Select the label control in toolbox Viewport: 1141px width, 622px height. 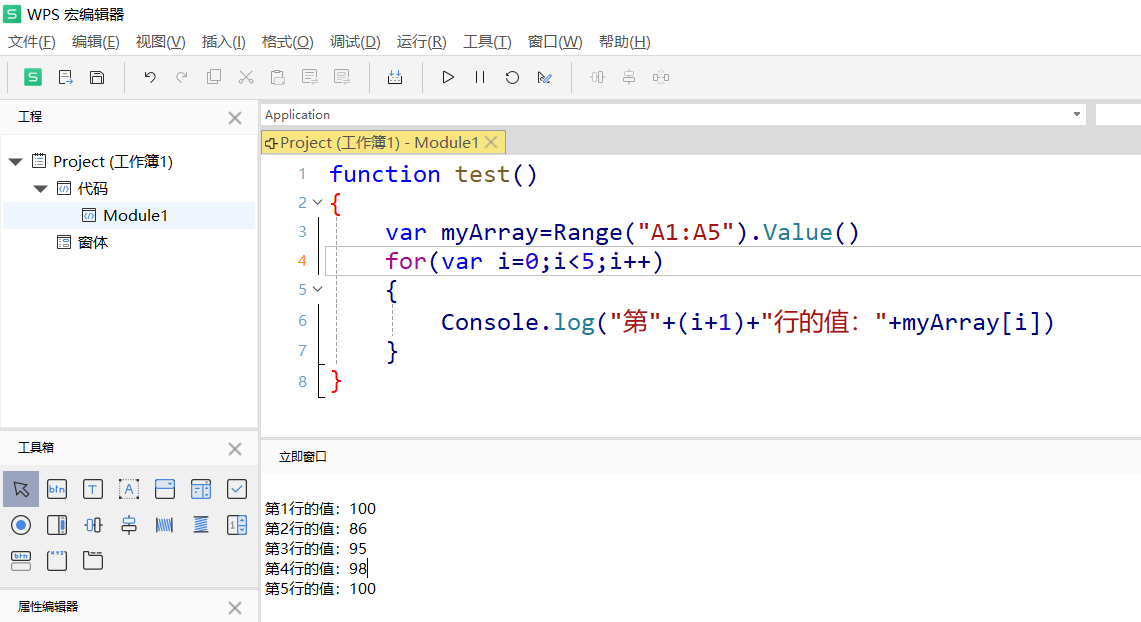click(x=129, y=489)
